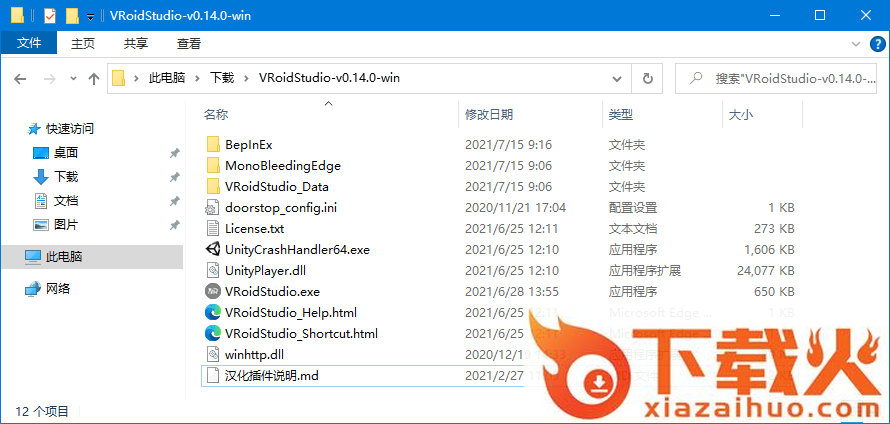Click the VRoidStudio_Shortcut.html Edge icon
This screenshot has height=424, width=890.
pos(213,333)
